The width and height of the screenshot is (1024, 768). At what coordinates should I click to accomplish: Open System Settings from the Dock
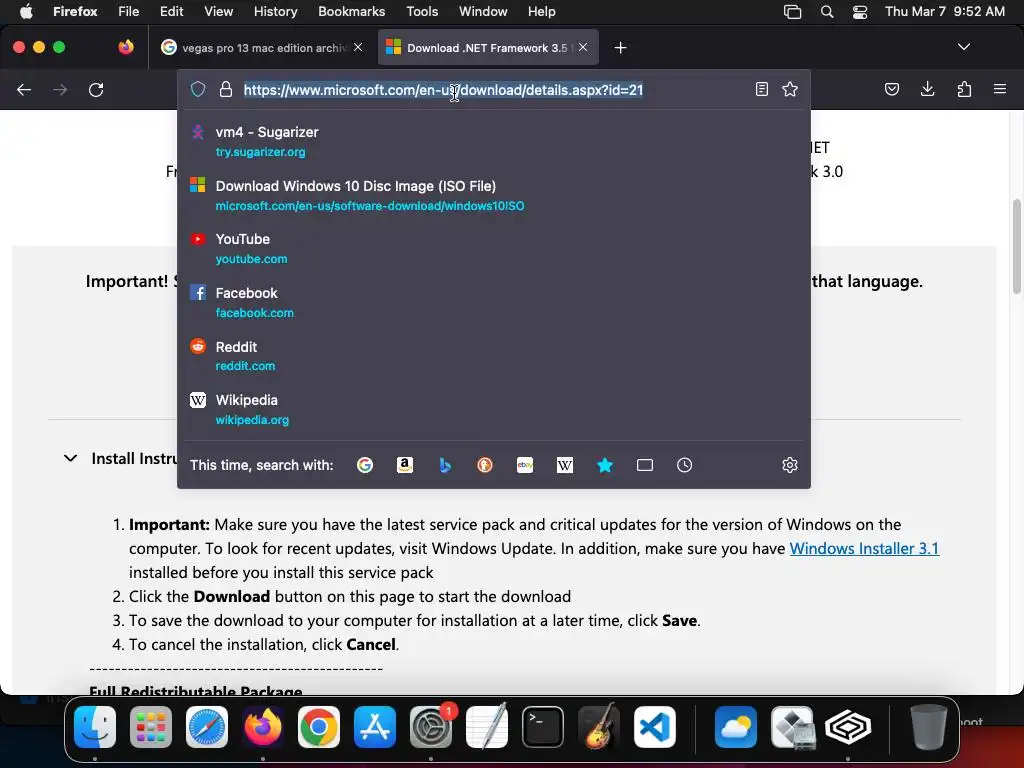431,727
